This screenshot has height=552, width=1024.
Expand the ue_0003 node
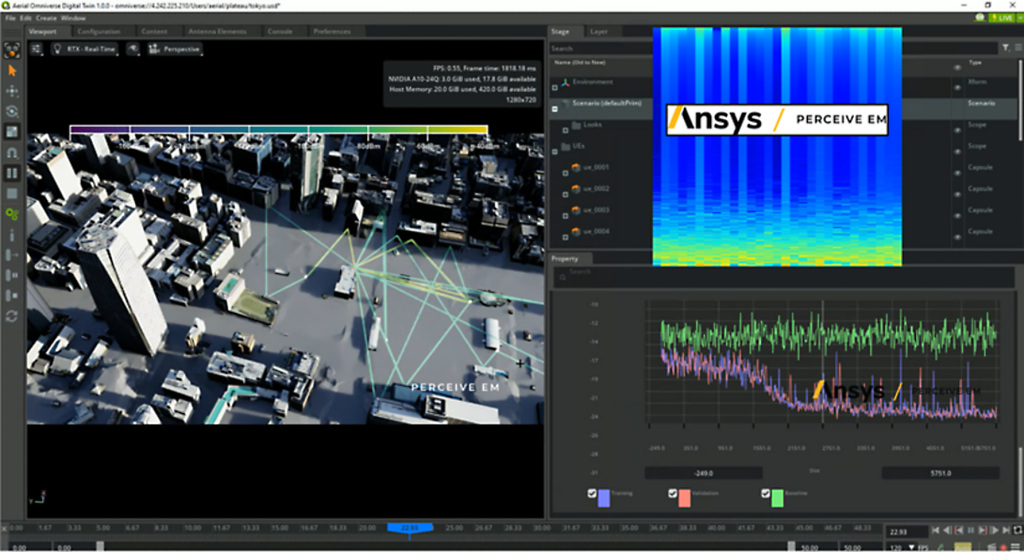point(566,216)
